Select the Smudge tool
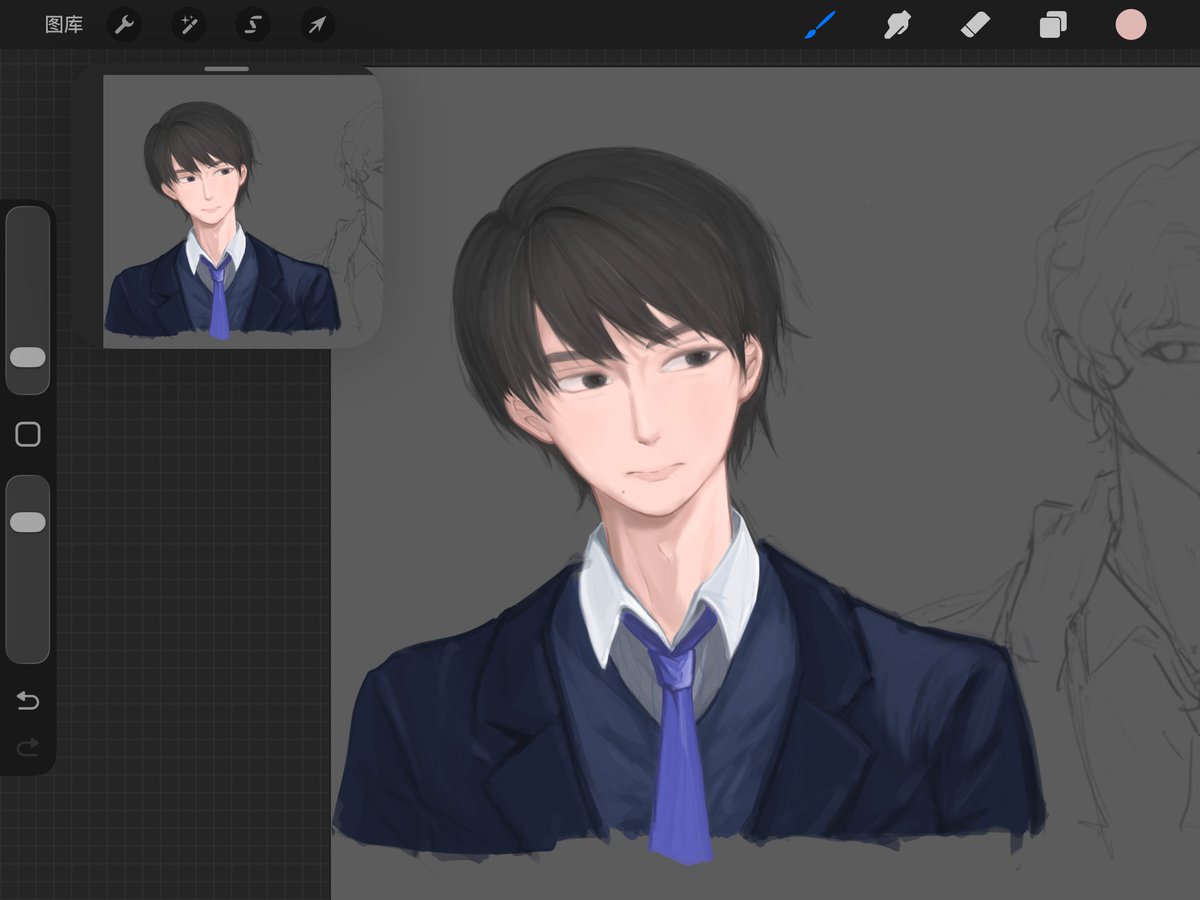This screenshot has height=900, width=1200. (x=897, y=25)
